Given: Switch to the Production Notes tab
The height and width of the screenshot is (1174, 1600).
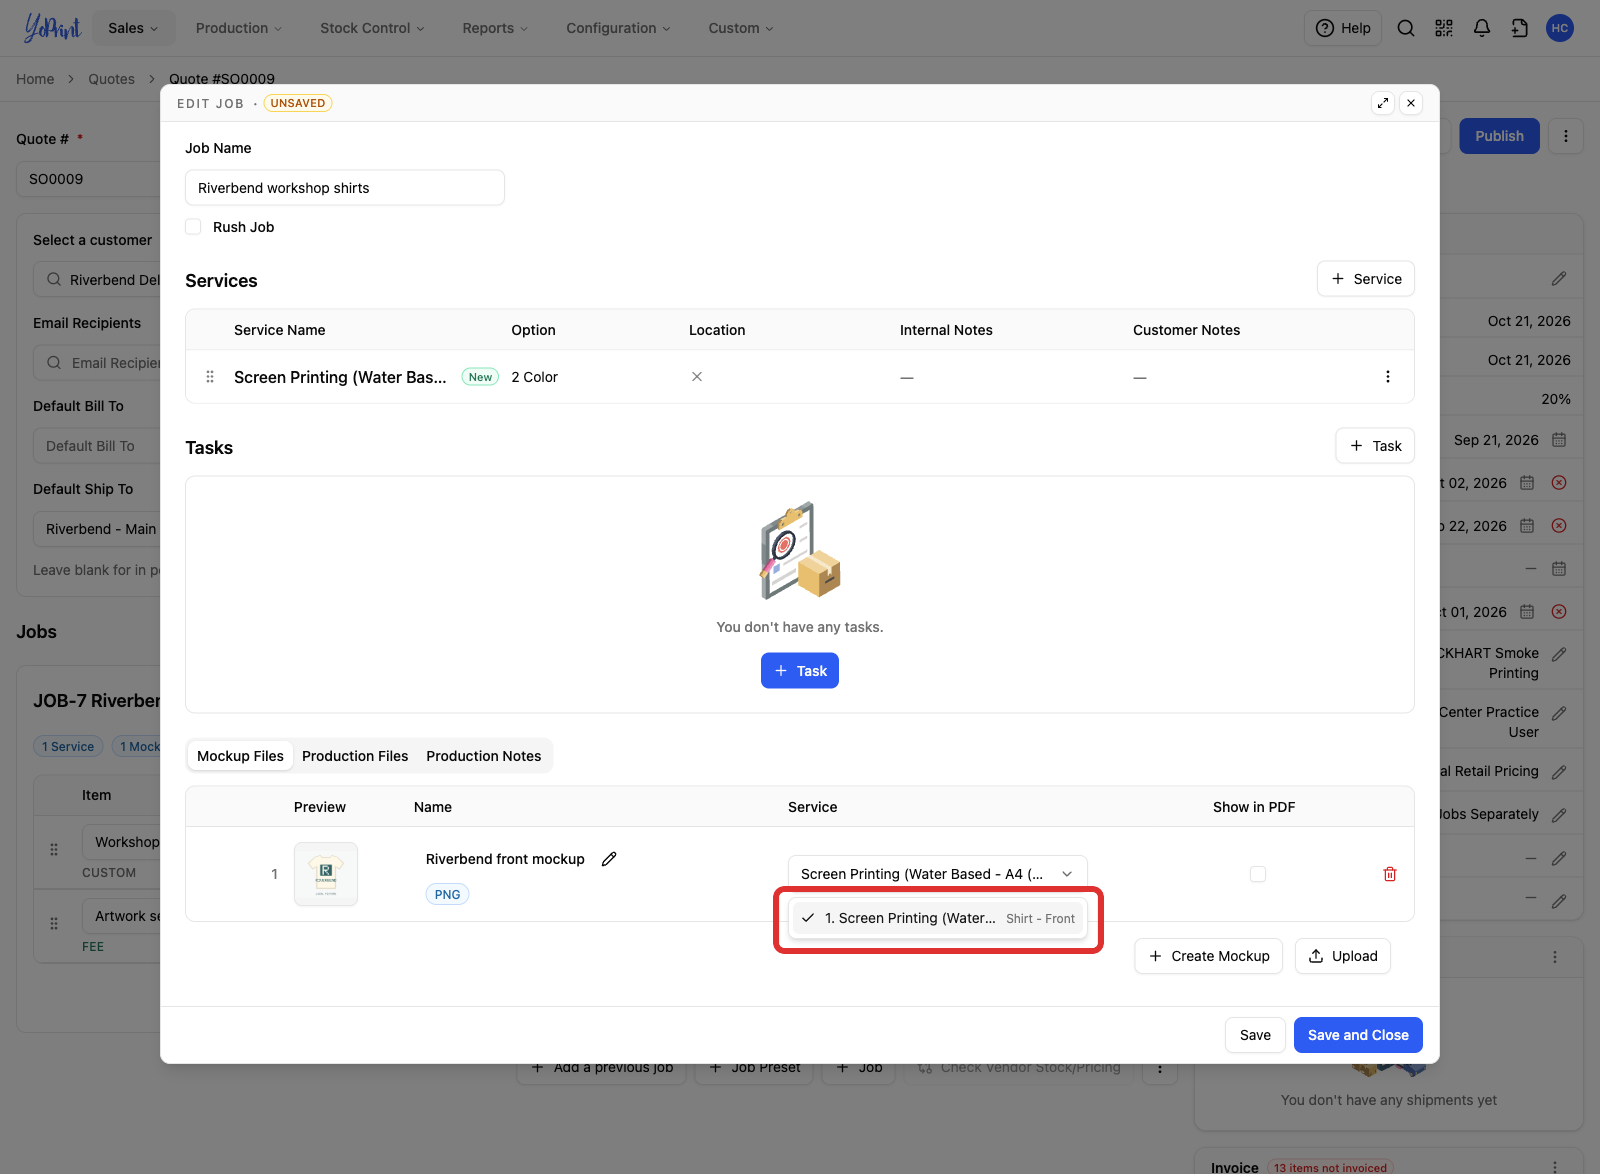Looking at the screenshot, I should [x=484, y=756].
